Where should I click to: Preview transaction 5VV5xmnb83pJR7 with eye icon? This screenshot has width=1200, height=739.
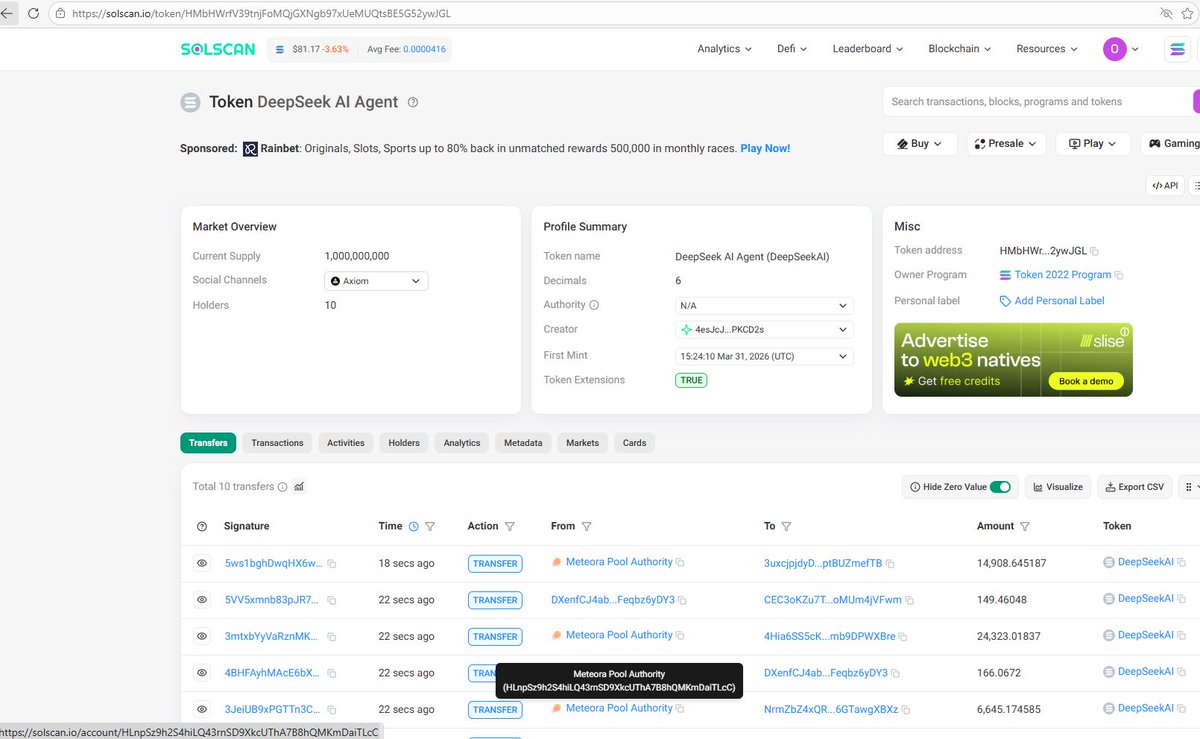click(202, 600)
